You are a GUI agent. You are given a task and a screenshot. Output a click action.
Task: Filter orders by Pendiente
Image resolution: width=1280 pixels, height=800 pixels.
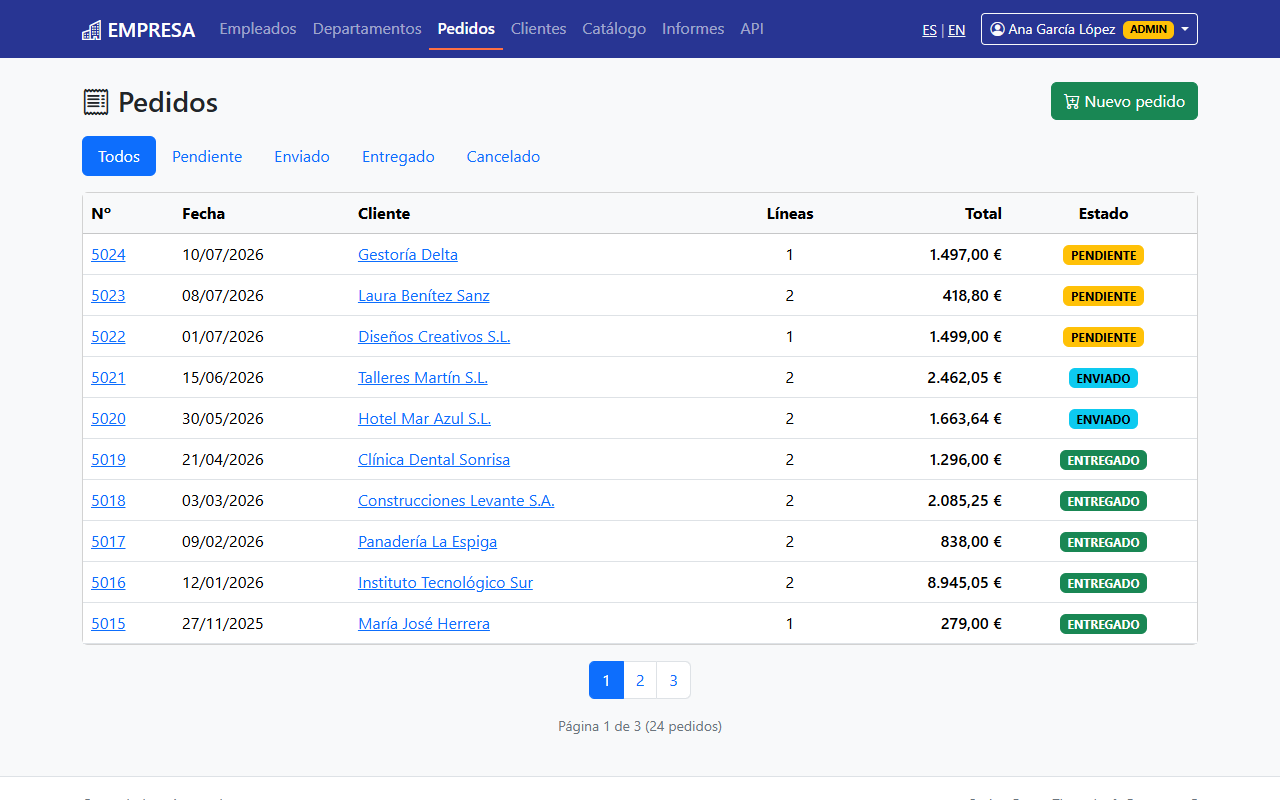(x=207, y=156)
